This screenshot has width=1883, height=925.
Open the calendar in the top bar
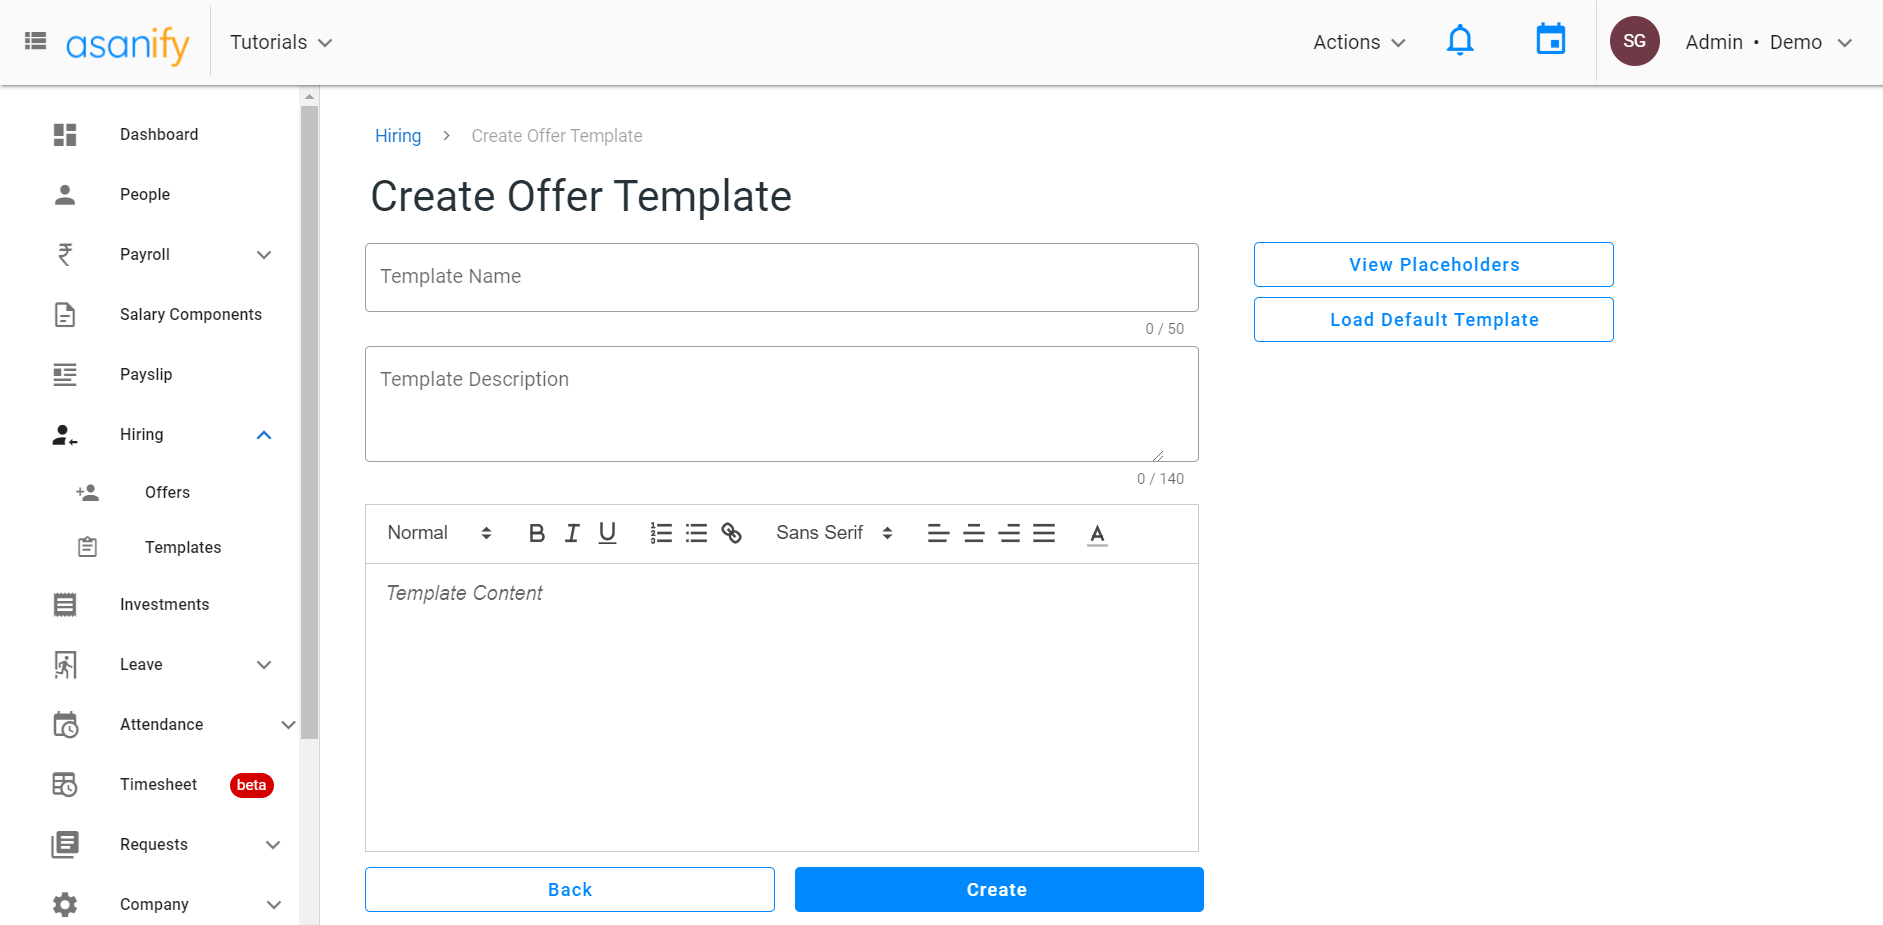pos(1550,41)
